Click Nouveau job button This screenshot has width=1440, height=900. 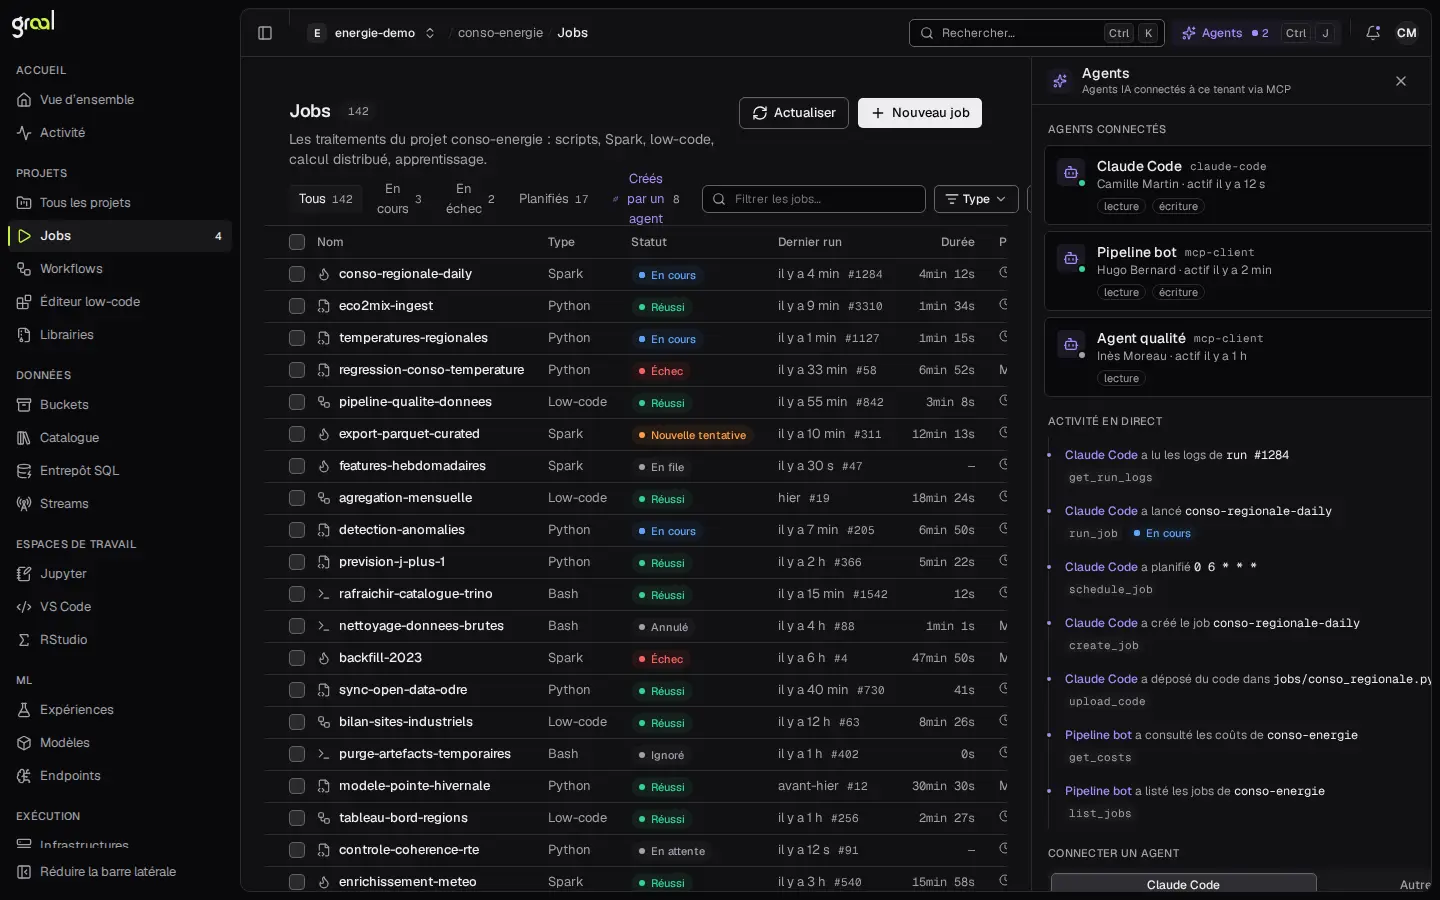click(x=920, y=113)
